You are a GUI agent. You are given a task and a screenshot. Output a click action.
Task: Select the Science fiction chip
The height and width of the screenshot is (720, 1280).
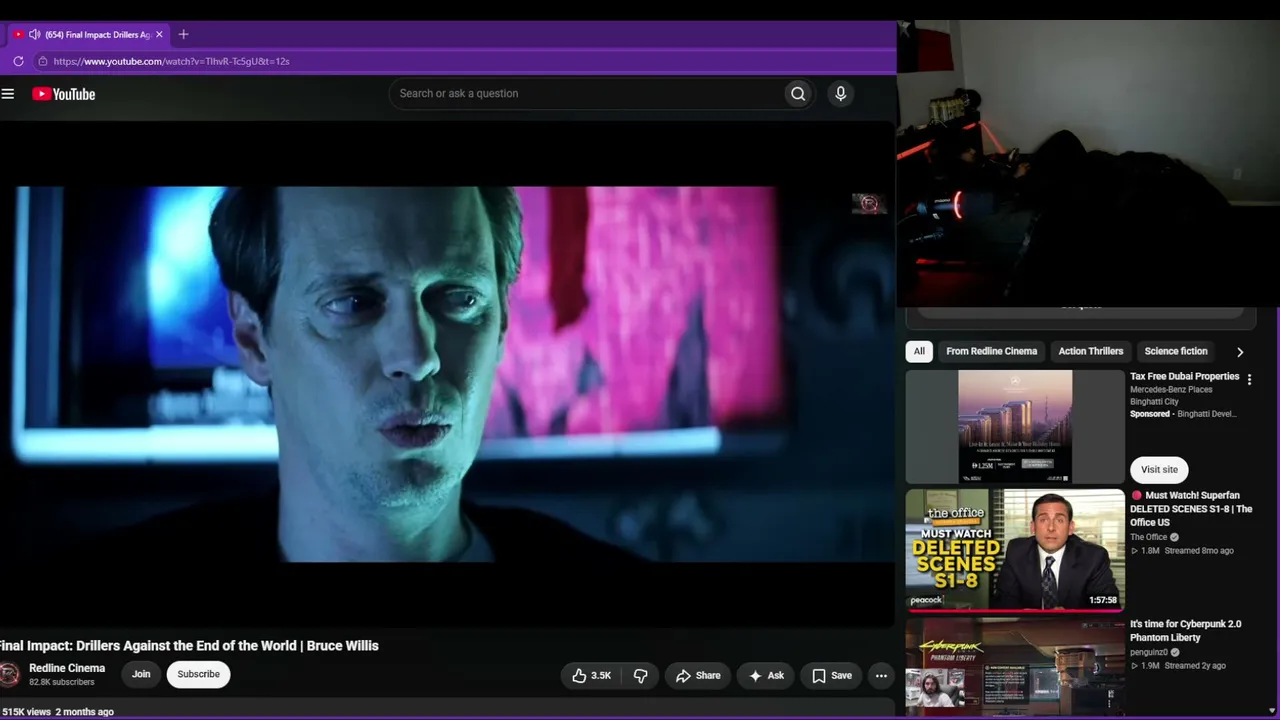click(1176, 351)
